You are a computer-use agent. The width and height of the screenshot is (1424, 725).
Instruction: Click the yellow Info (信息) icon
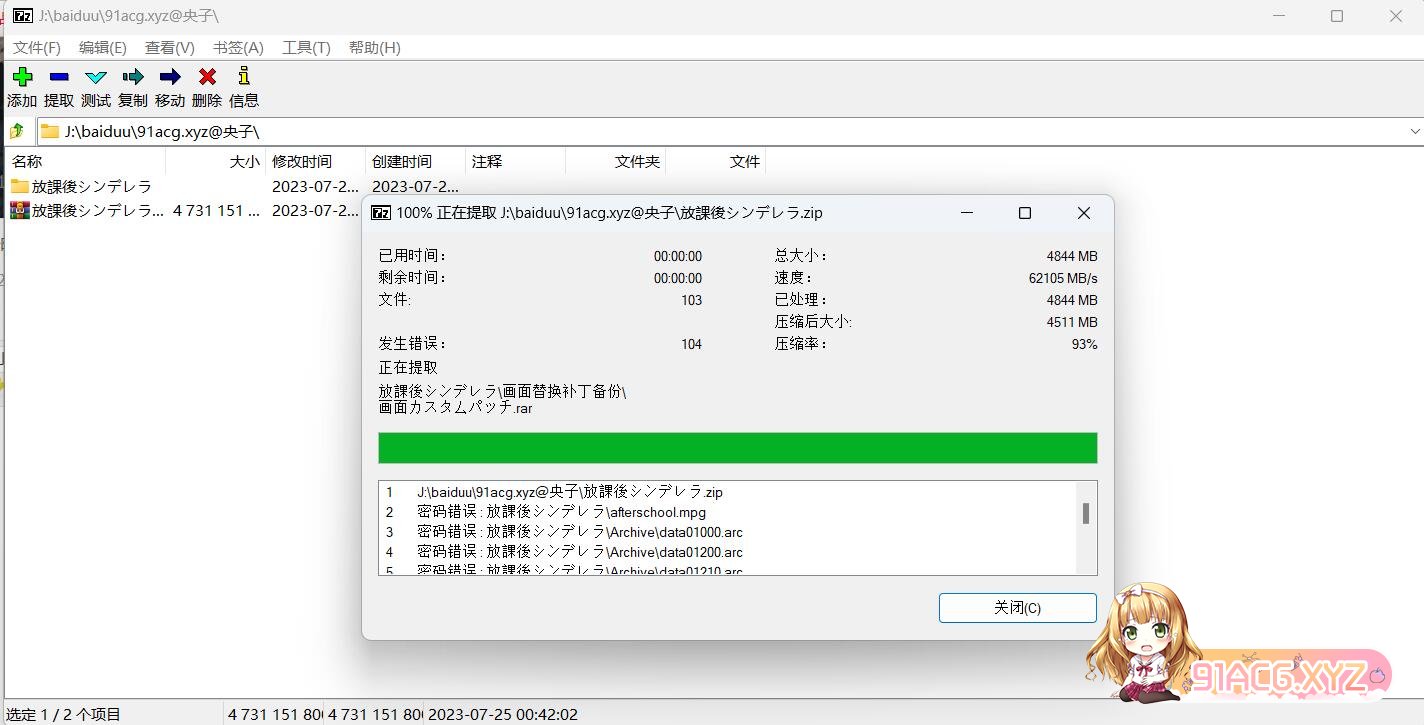(243, 77)
